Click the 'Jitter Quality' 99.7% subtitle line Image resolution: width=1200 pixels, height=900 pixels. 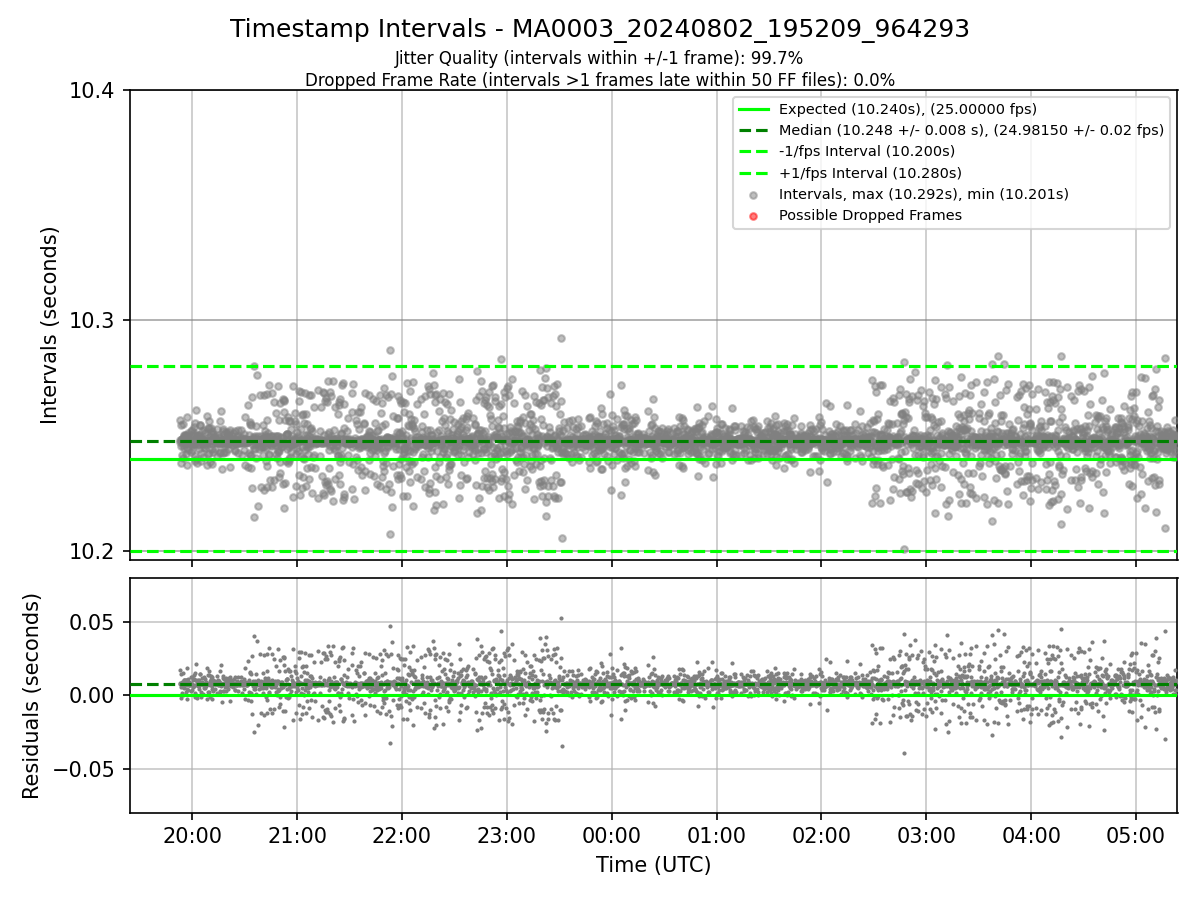coord(599,58)
